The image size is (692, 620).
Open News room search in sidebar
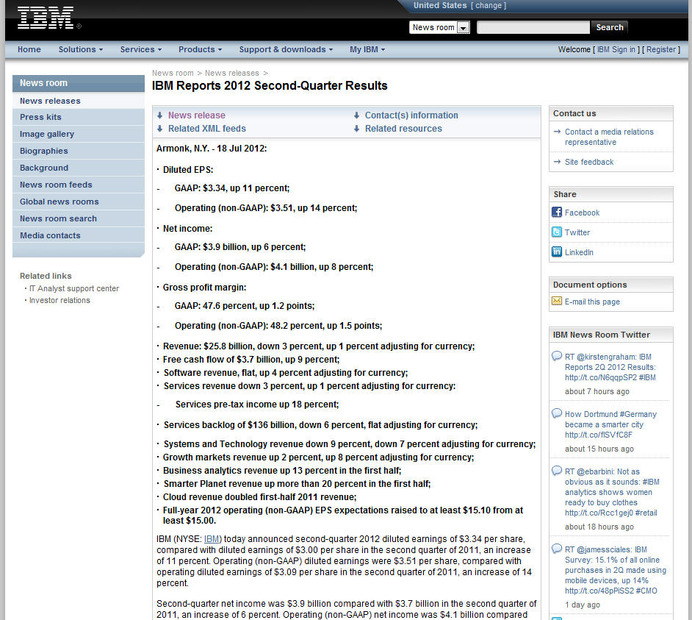point(79,218)
